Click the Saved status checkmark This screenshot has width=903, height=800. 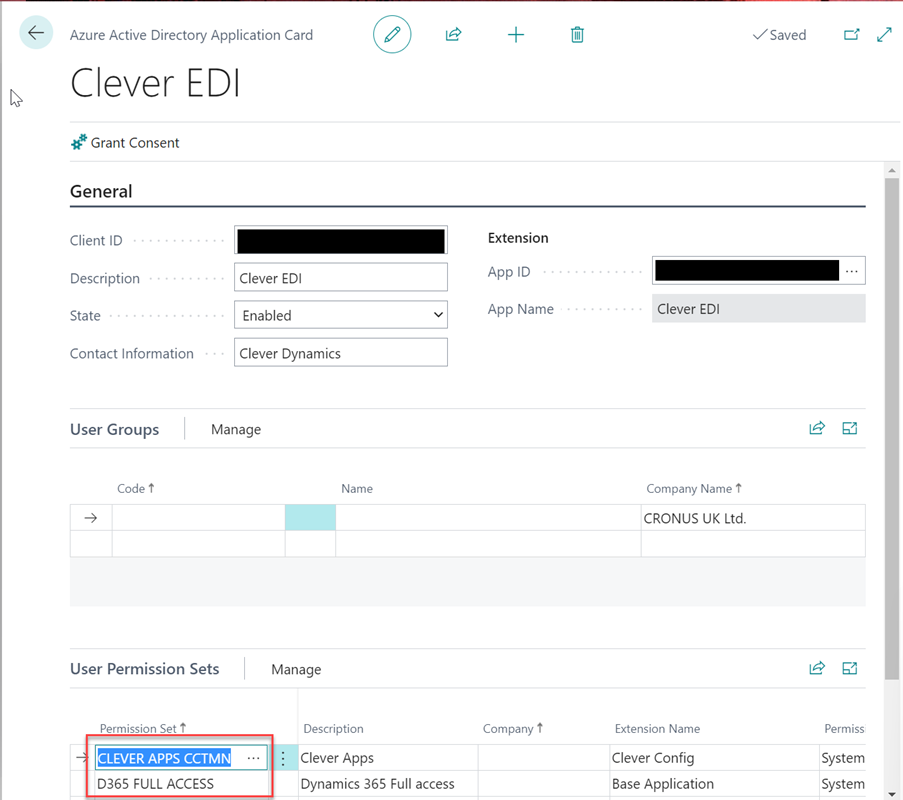click(x=779, y=34)
